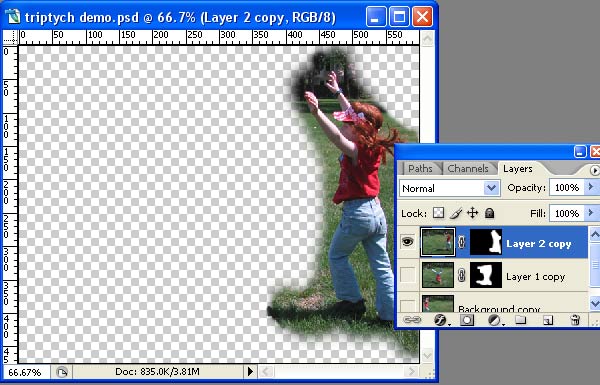Show the Background copy layer visibility
The height and width of the screenshot is (385, 600).
tap(408, 306)
